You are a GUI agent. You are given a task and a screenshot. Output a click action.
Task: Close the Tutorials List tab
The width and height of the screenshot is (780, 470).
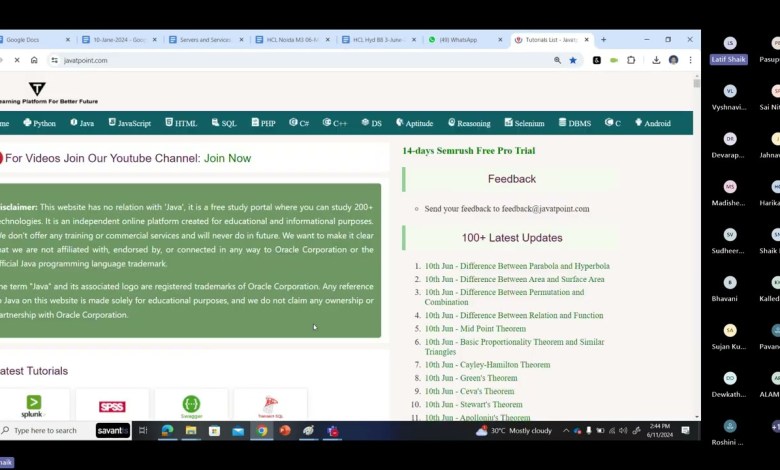click(586, 40)
